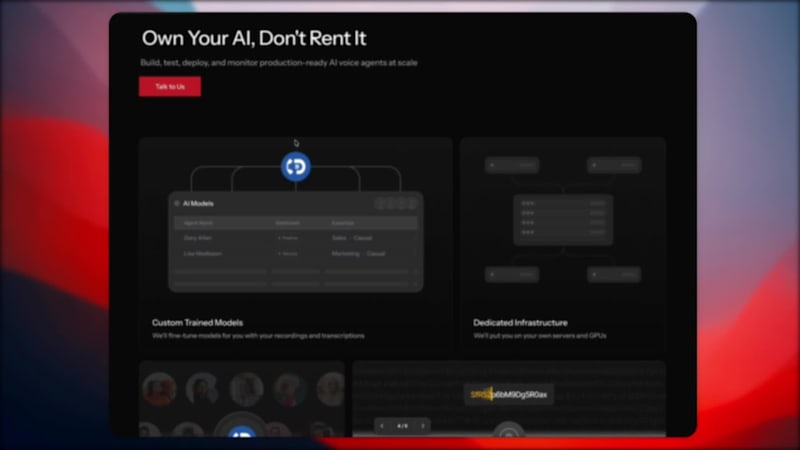Click the blue logo icon above AI Models

coord(296,166)
